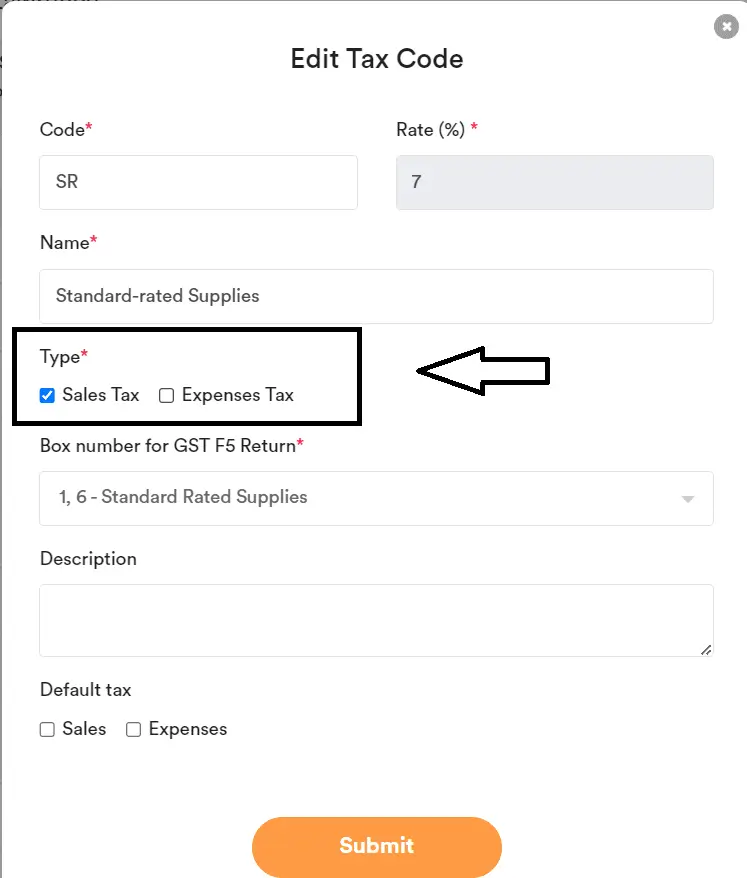The image size is (747, 878).
Task: Open the GST F5 Return box dropdown
Action: pos(376,497)
